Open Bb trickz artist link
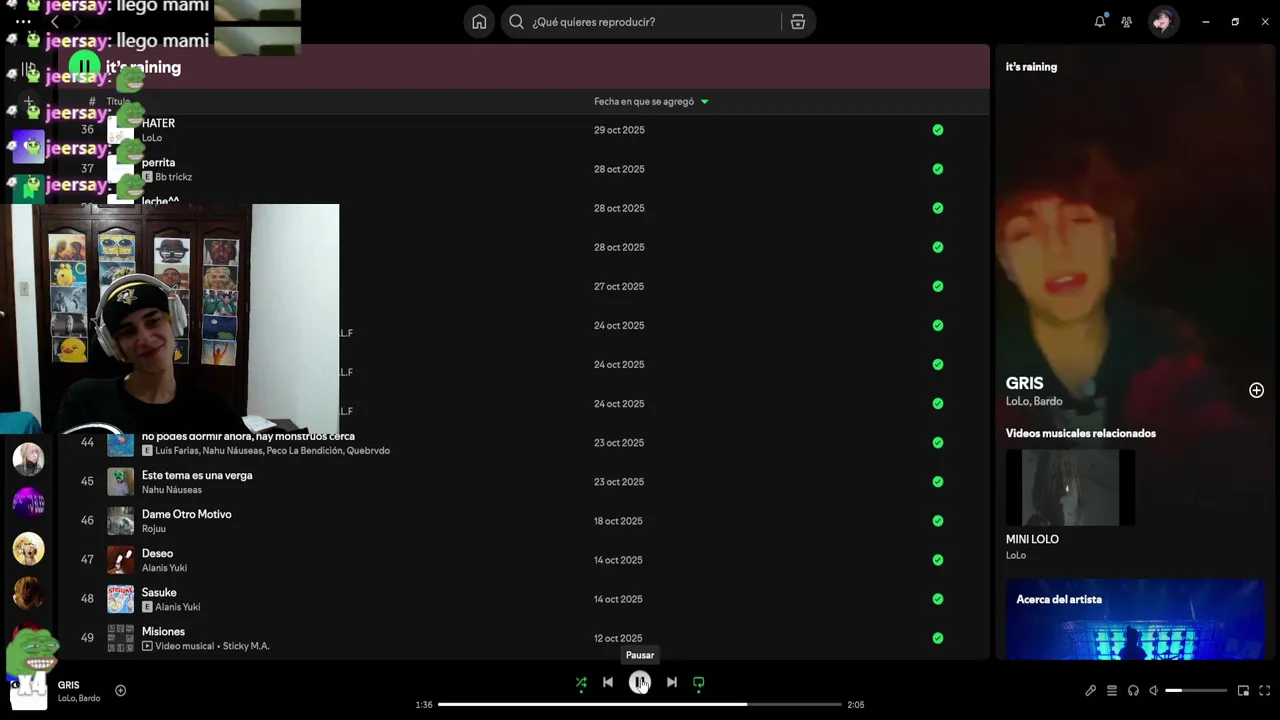Screen dimensions: 1280x720 (x=173, y=177)
